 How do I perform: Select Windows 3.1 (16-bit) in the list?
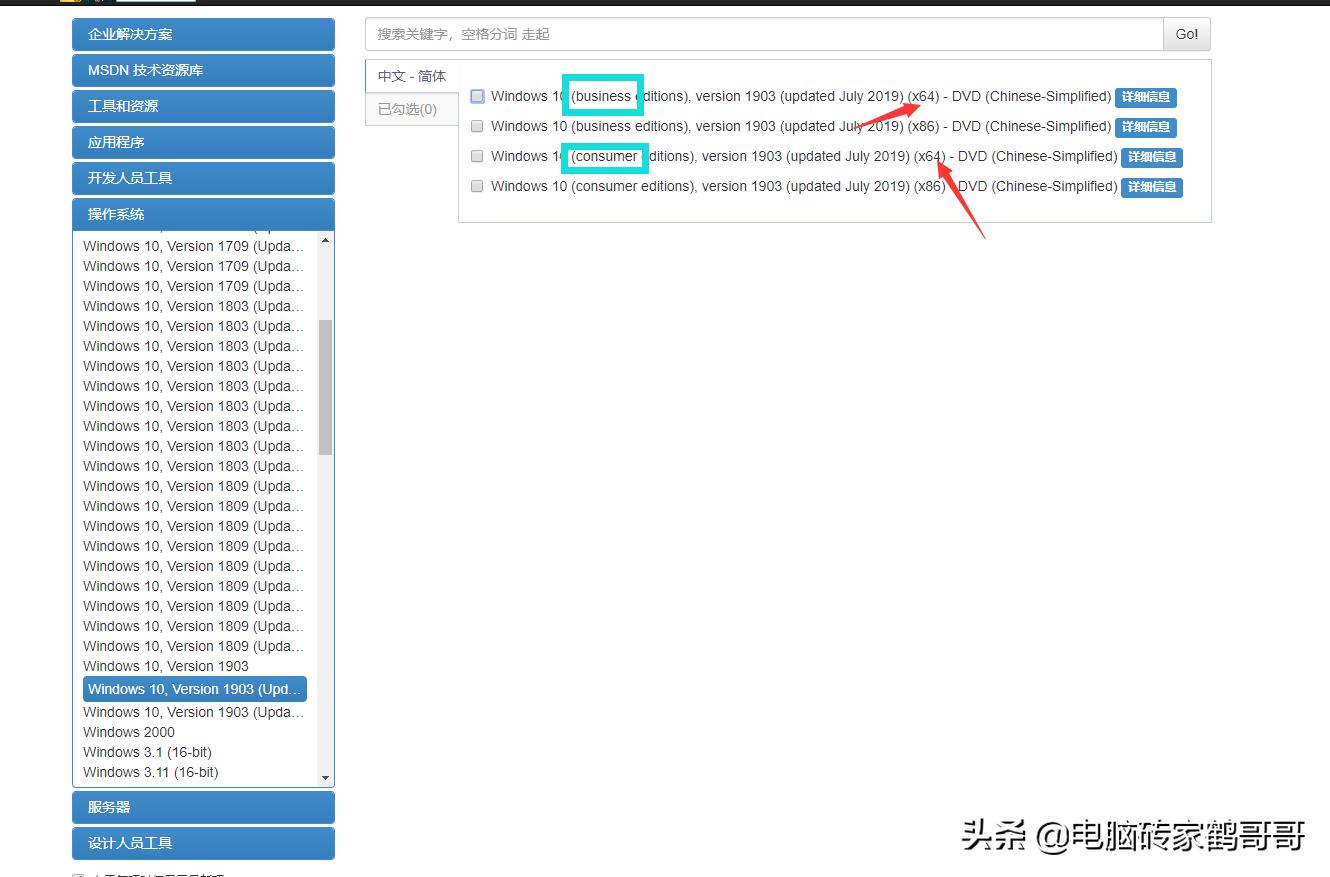click(x=147, y=752)
